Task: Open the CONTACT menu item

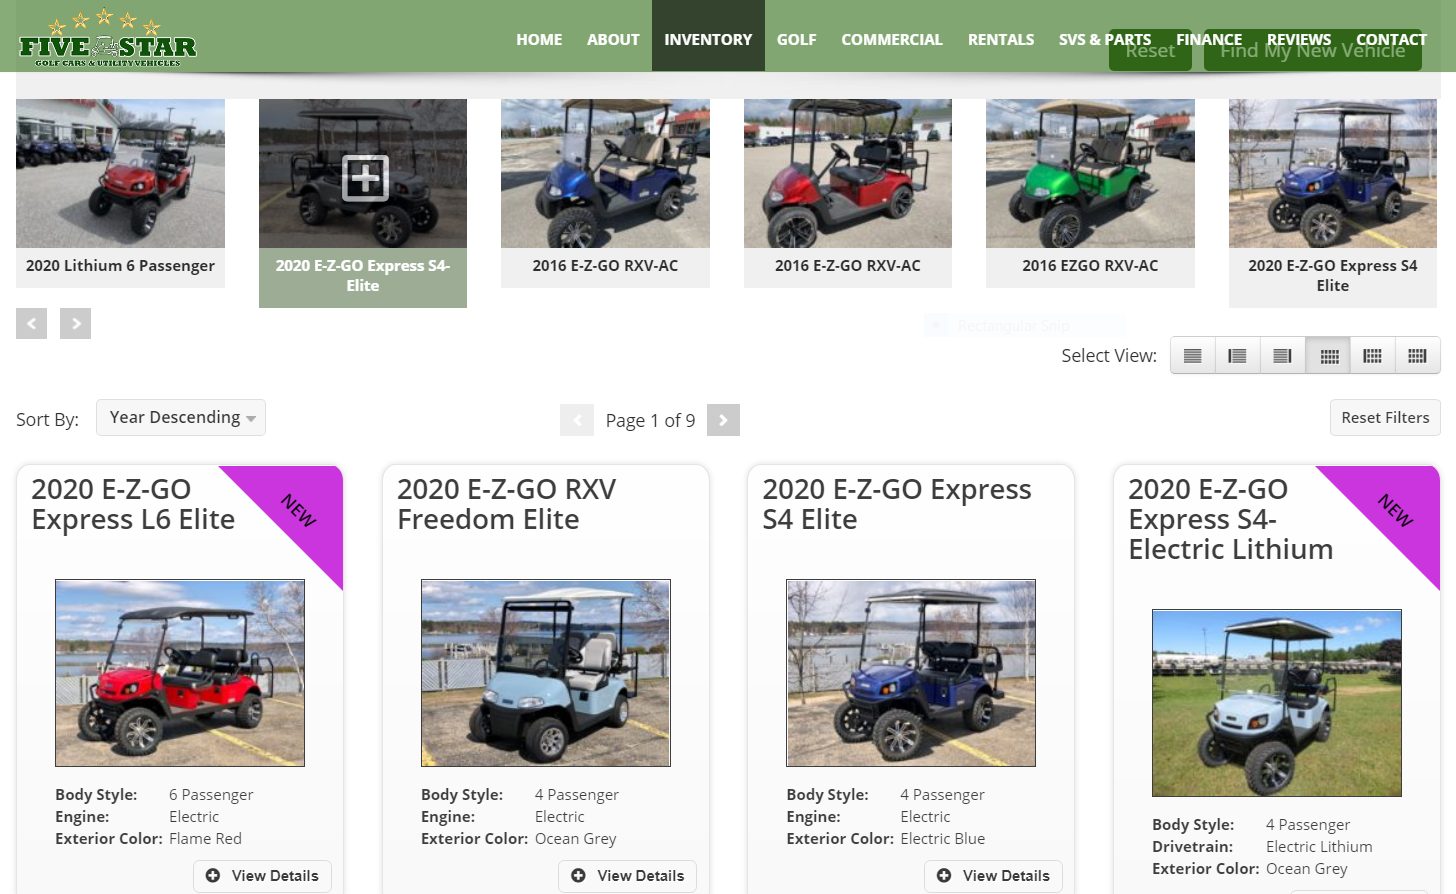Action: point(1391,39)
